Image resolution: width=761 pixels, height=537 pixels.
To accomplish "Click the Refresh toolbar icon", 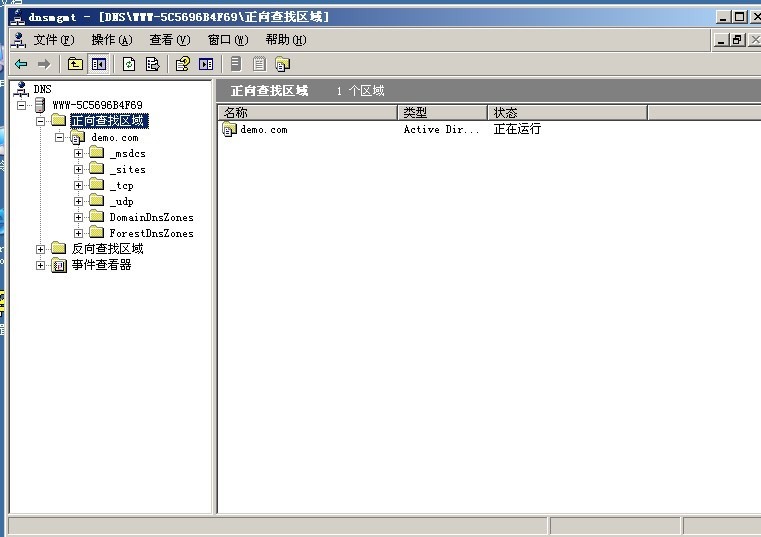I will [129, 64].
